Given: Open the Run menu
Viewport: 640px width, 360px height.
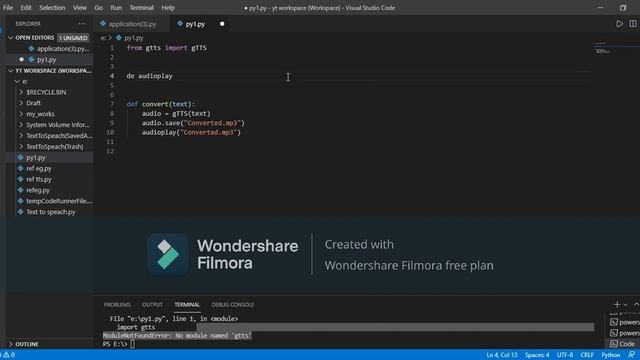Looking at the screenshot, I should [116, 7].
